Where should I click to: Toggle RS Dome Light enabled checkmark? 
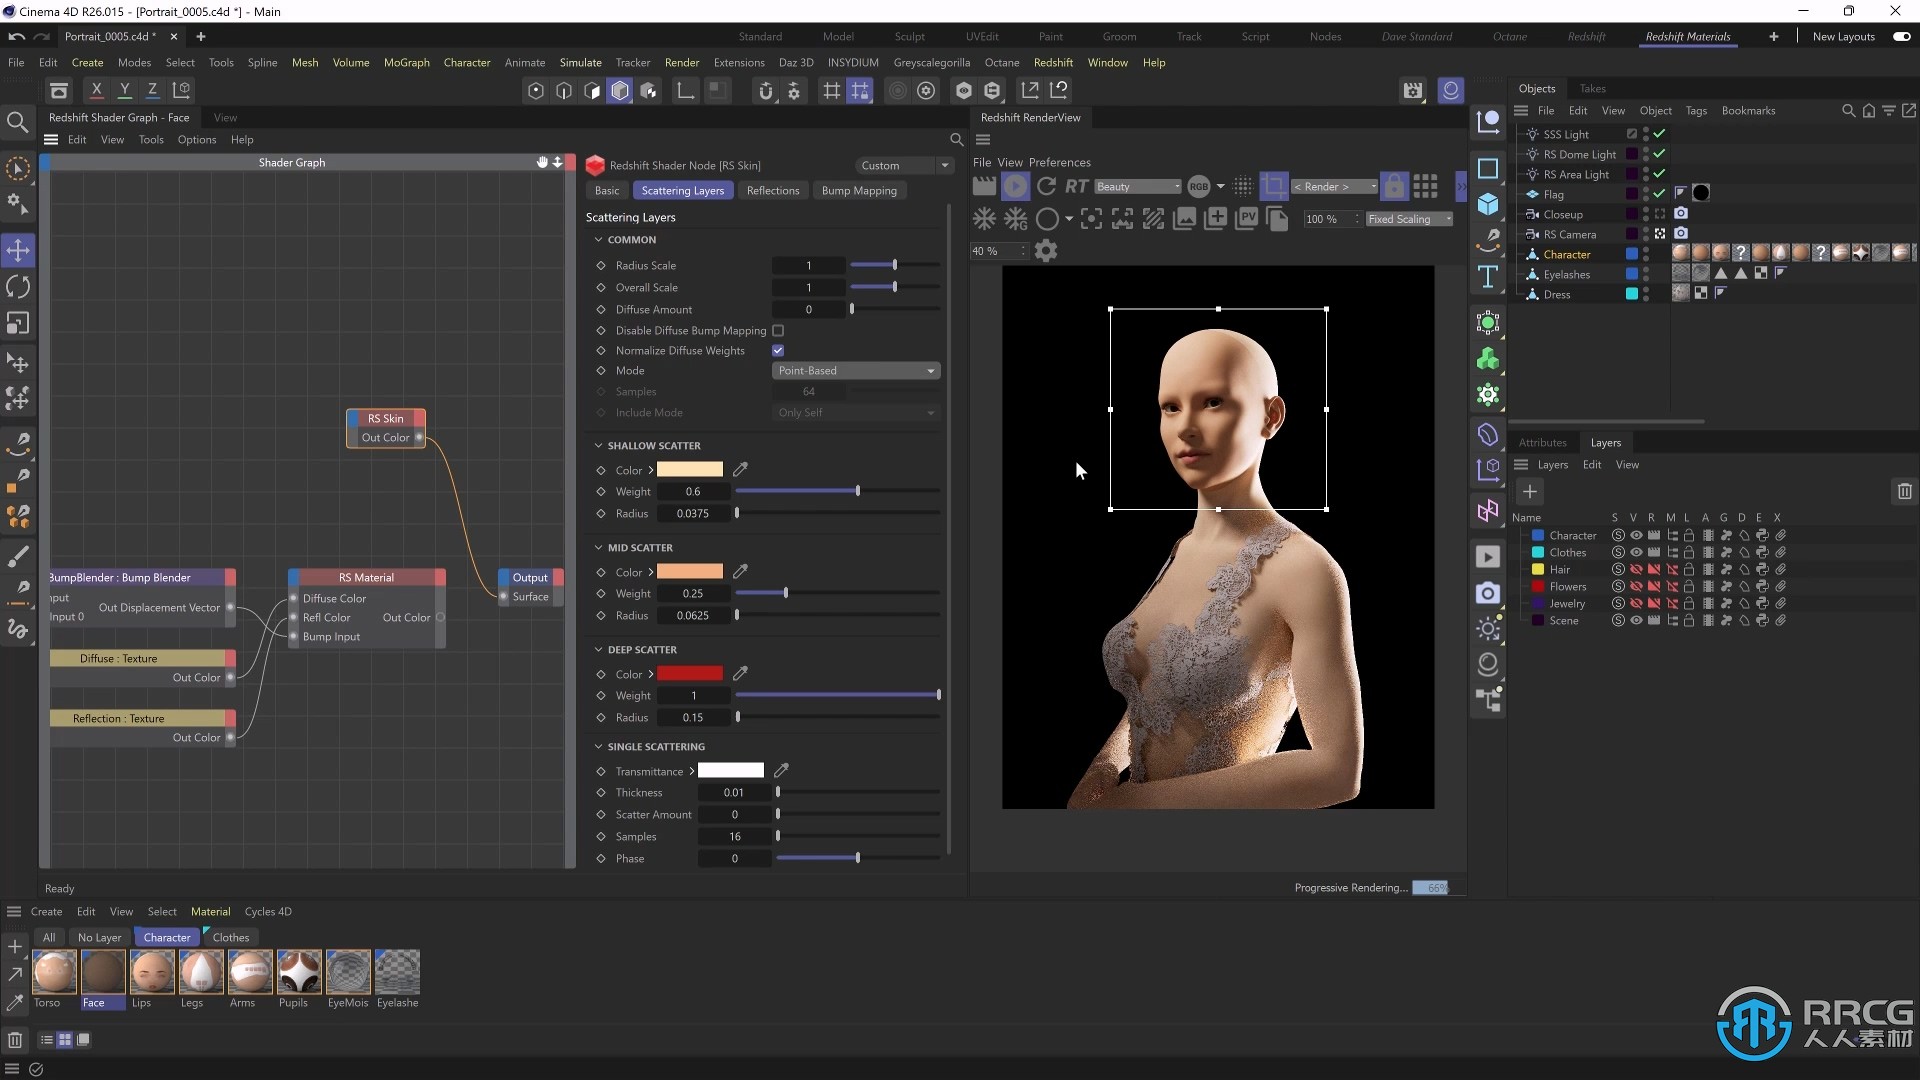tap(1659, 154)
